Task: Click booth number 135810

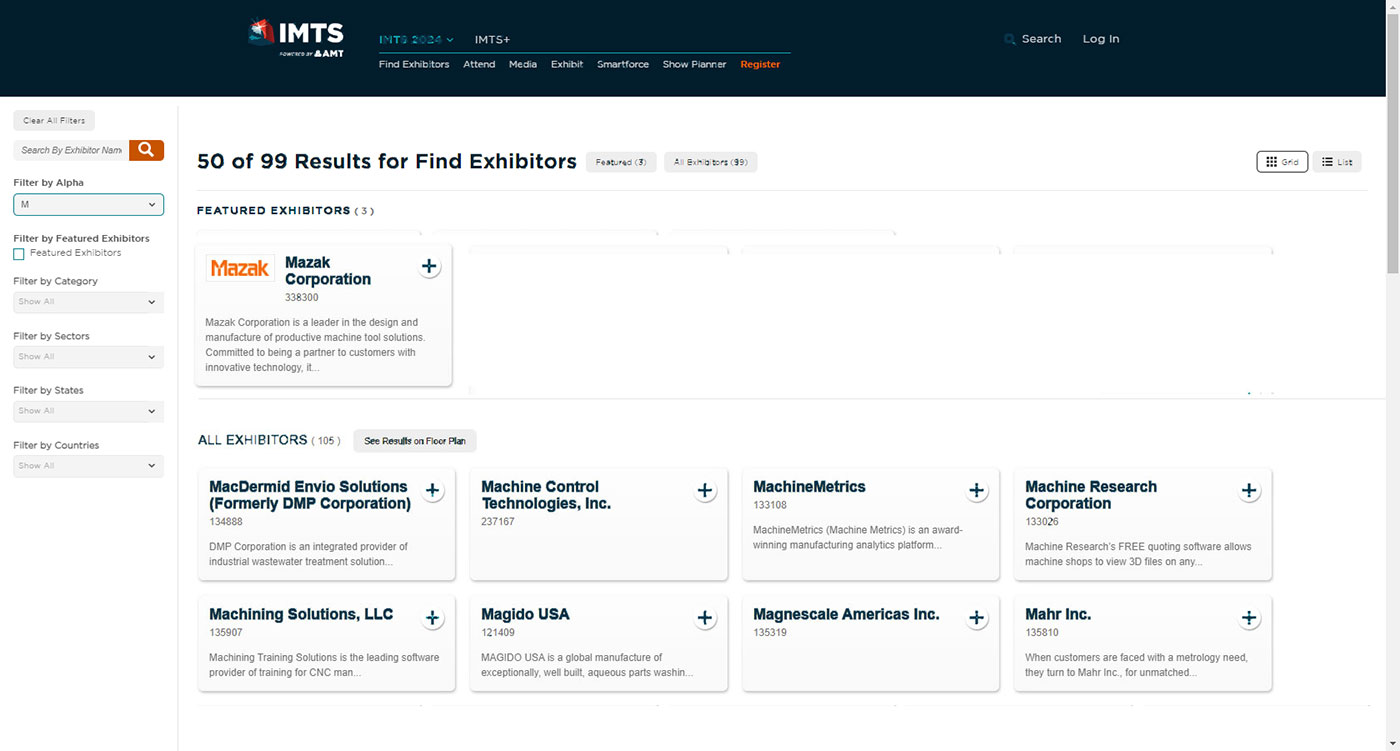Action: click(1042, 633)
